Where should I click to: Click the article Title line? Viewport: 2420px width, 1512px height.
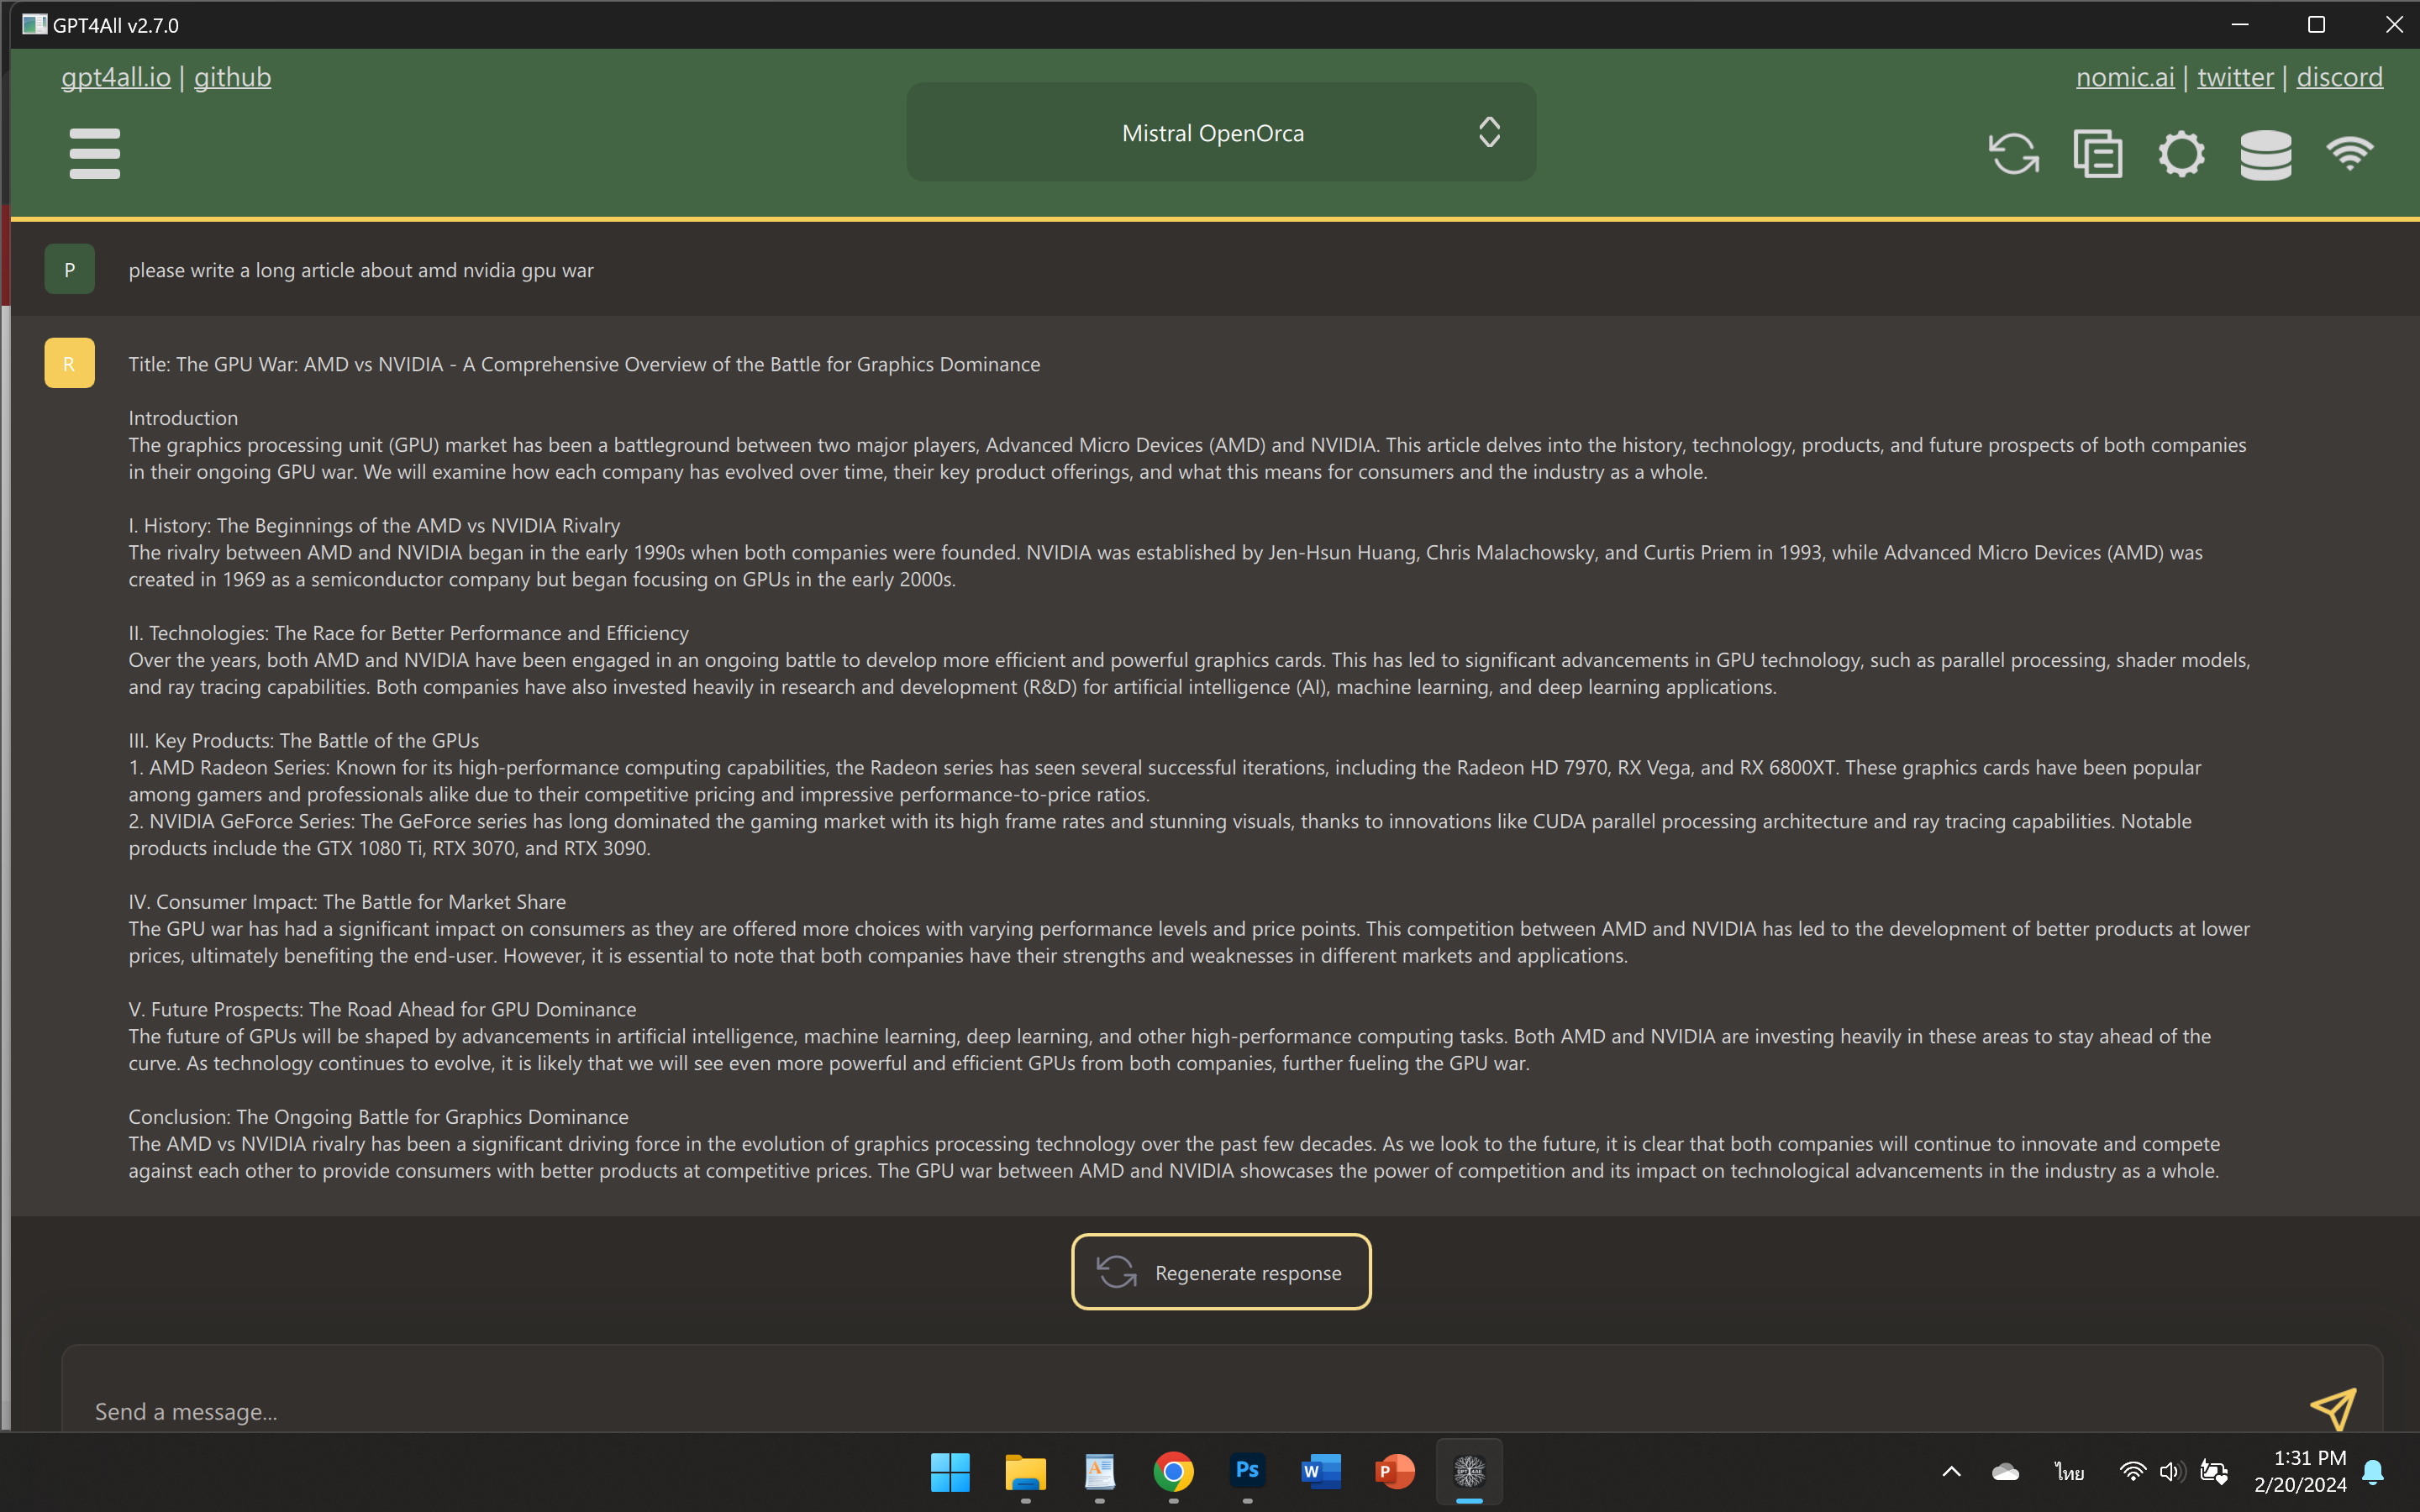tap(584, 364)
